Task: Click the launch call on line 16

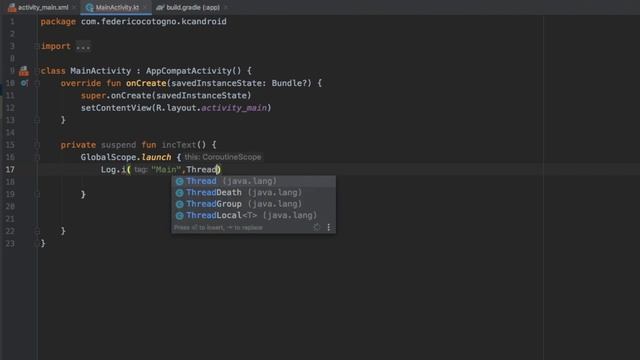Action: 156,157
